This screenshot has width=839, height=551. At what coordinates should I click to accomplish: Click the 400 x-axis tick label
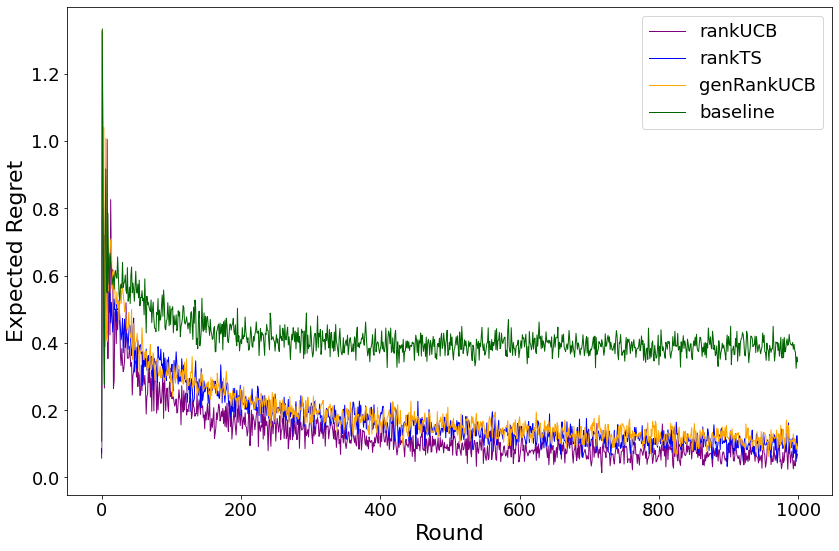tap(380, 510)
